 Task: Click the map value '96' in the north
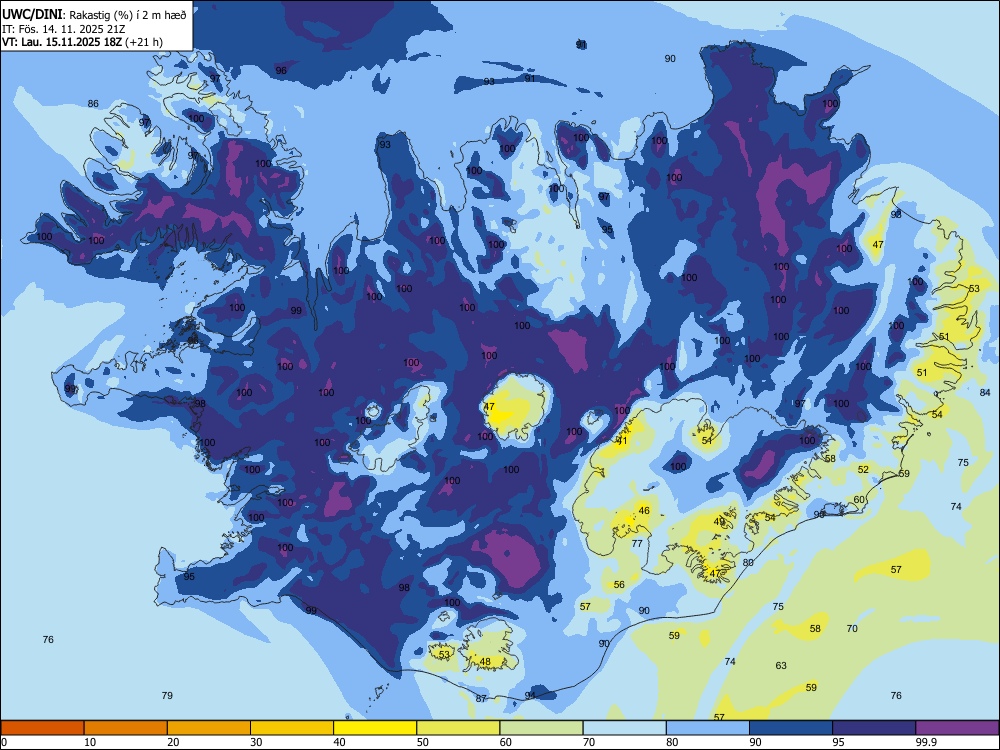281,71
